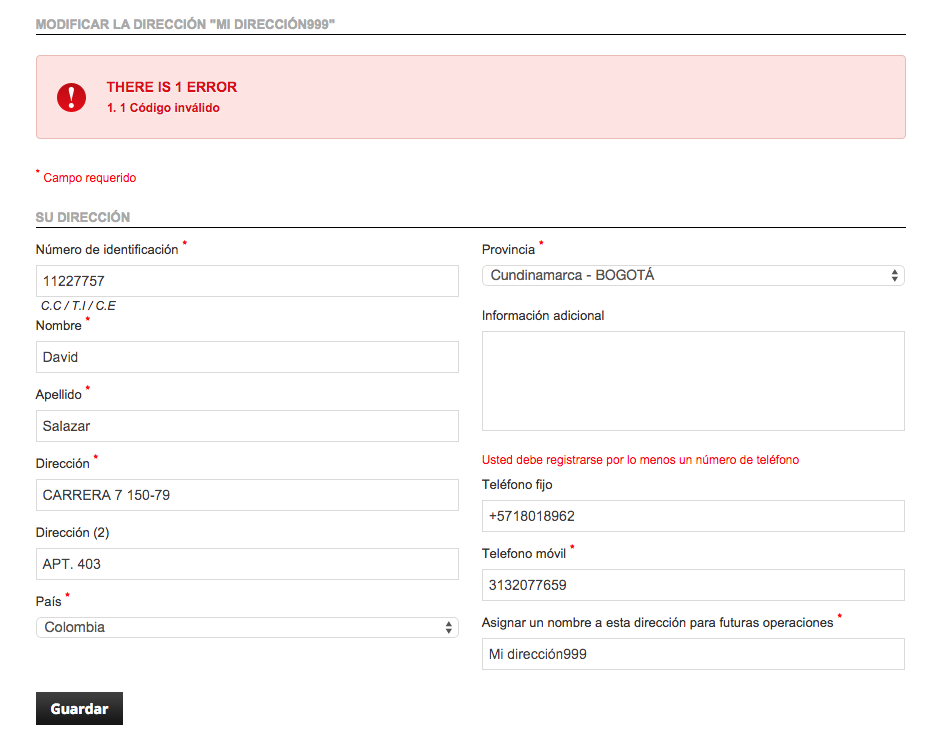The width and height of the screenshot is (932, 750).
Task: Click the Nombre field containing David
Action: click(247, 357)
